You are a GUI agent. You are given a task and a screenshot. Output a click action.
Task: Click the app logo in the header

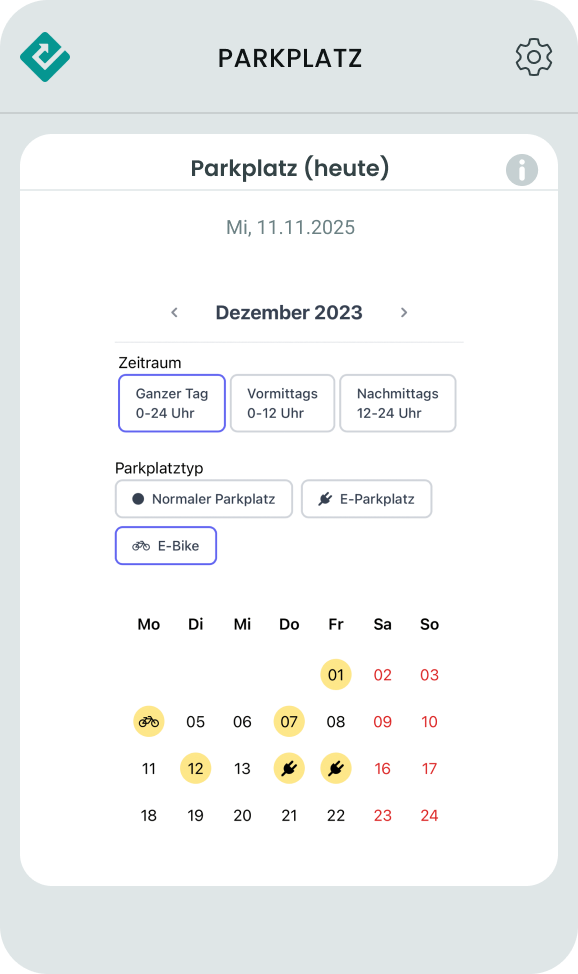tap(44, 57)
